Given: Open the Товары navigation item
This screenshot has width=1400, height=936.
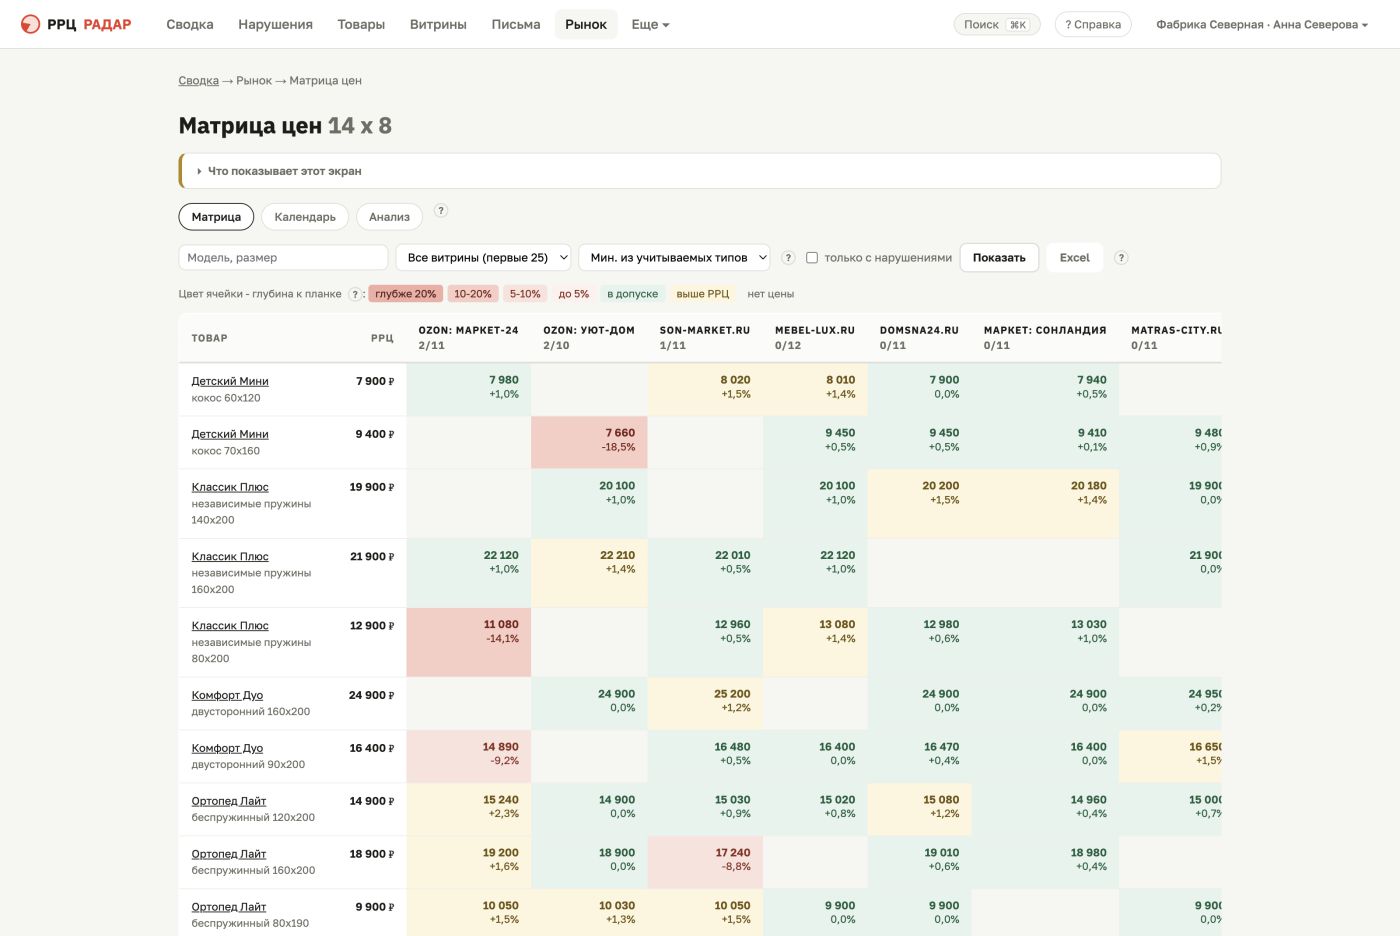Looking at the screenshot, I should click(x=361, y=24).
